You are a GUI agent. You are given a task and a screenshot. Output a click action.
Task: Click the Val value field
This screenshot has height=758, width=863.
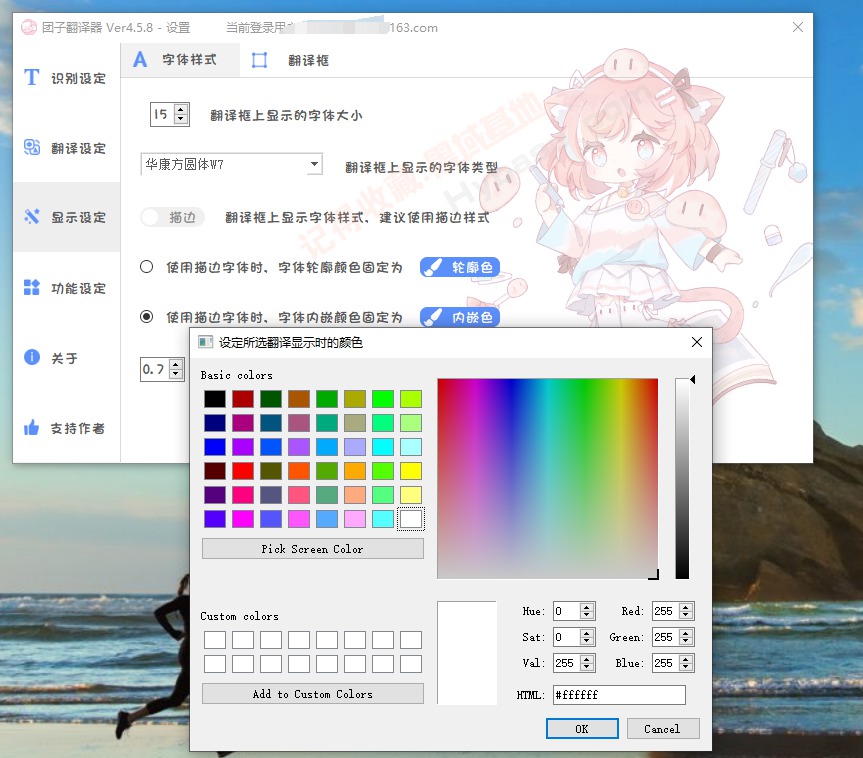click(x=566, y=663)
